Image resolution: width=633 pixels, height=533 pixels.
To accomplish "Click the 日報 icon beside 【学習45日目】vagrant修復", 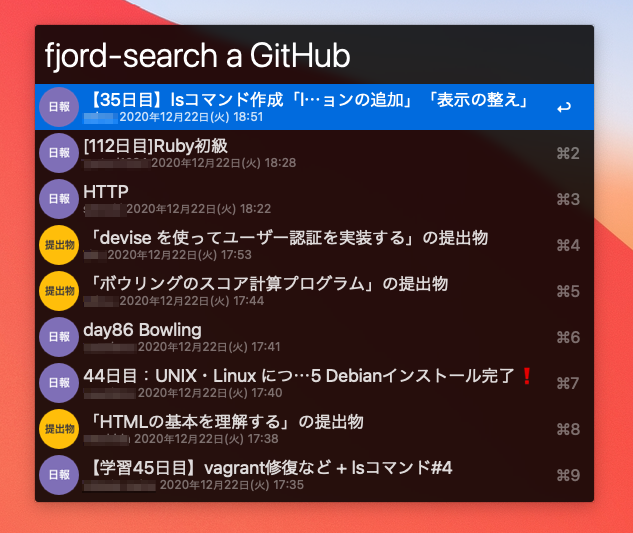I will pyautogui.click(x=59, y=475).
